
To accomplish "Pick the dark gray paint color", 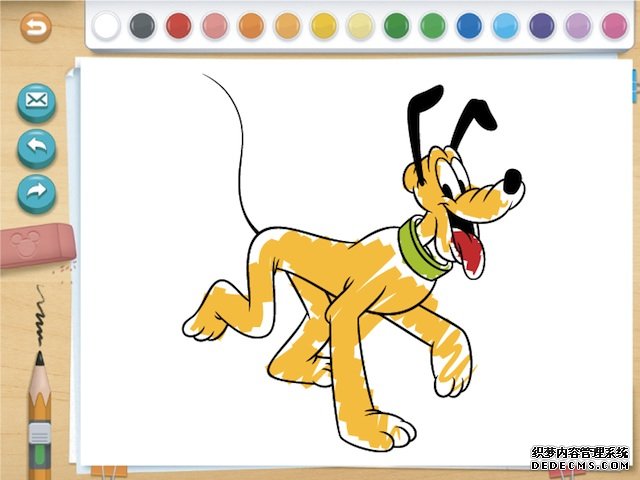I will tap(142, 26).
